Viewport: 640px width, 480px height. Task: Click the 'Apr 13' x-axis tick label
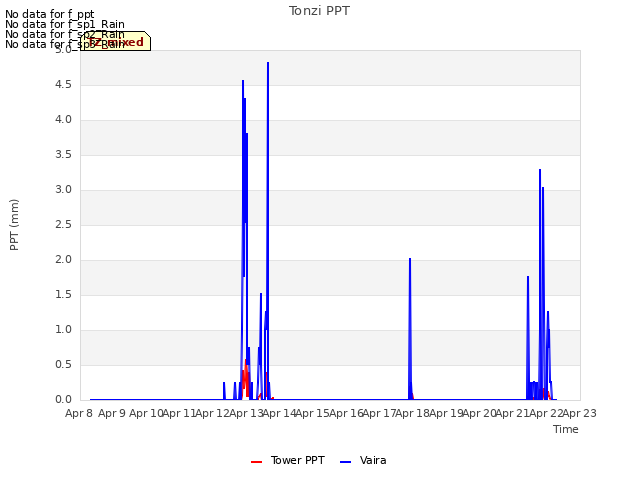[x=246, y=413]
